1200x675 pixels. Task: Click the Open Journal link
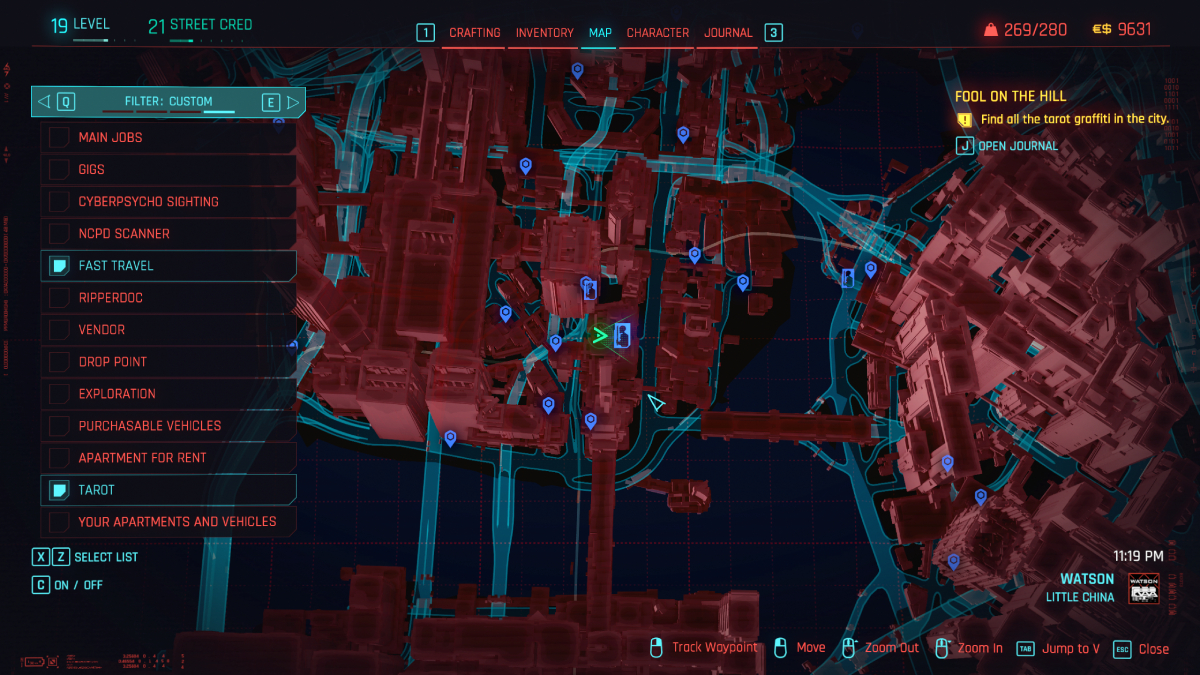coord(1017,146)
